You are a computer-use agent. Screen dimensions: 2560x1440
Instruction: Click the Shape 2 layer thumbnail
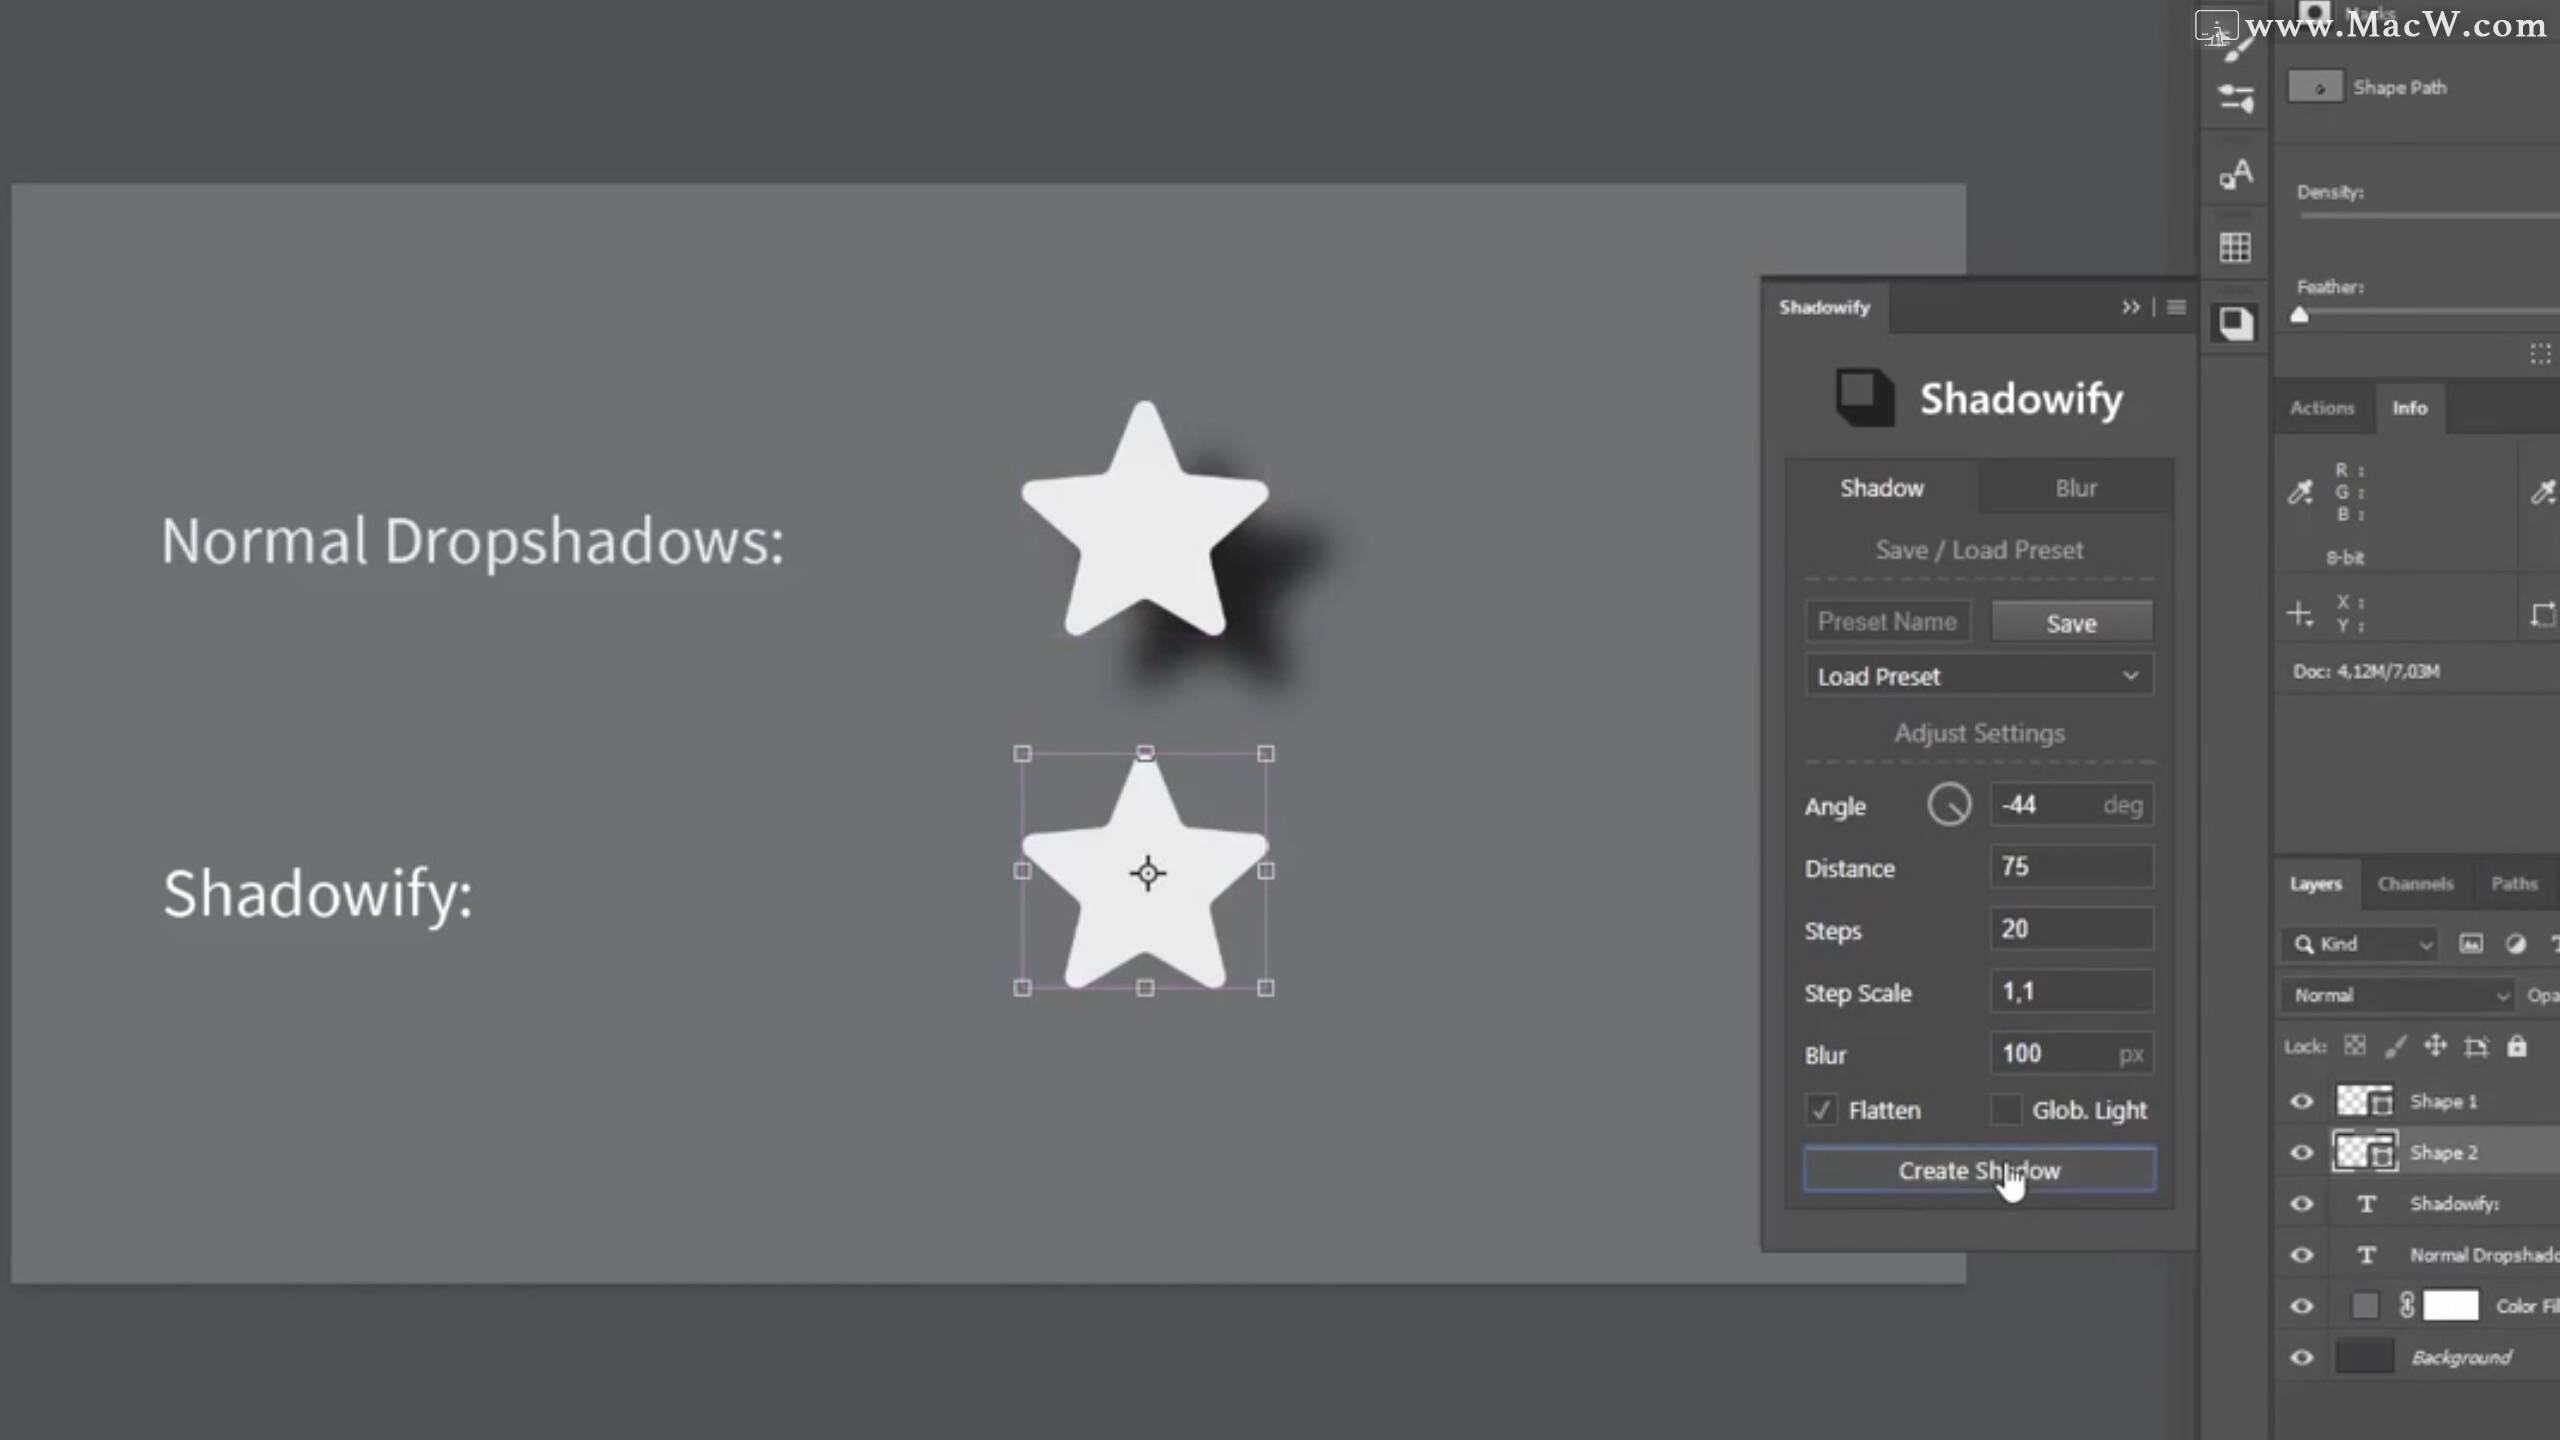(2366, 1151)
